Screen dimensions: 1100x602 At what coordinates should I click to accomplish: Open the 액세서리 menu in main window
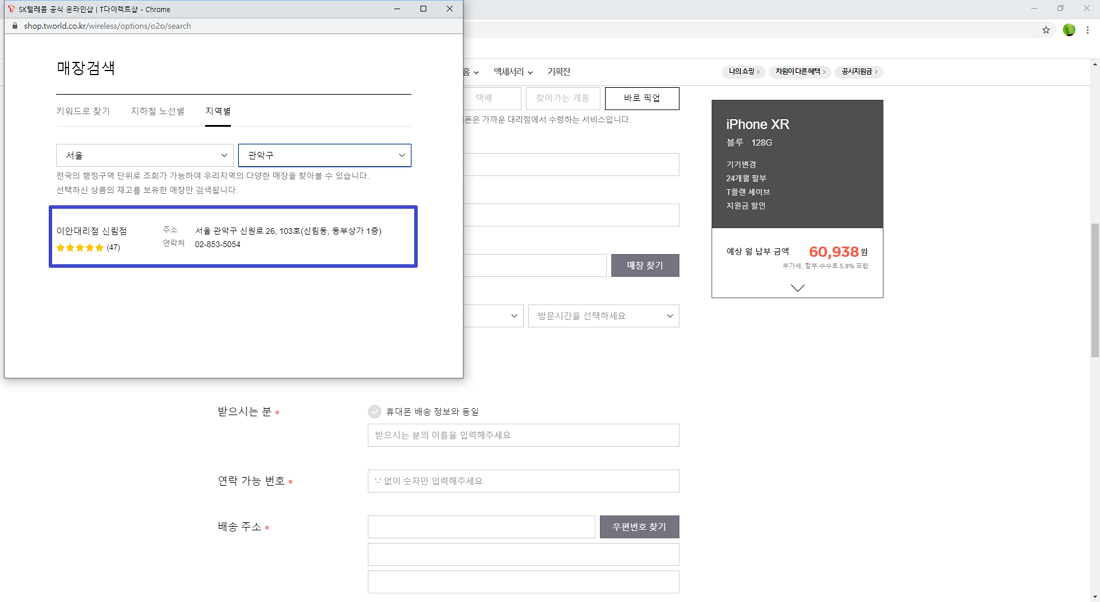click(x=513, y=72)
